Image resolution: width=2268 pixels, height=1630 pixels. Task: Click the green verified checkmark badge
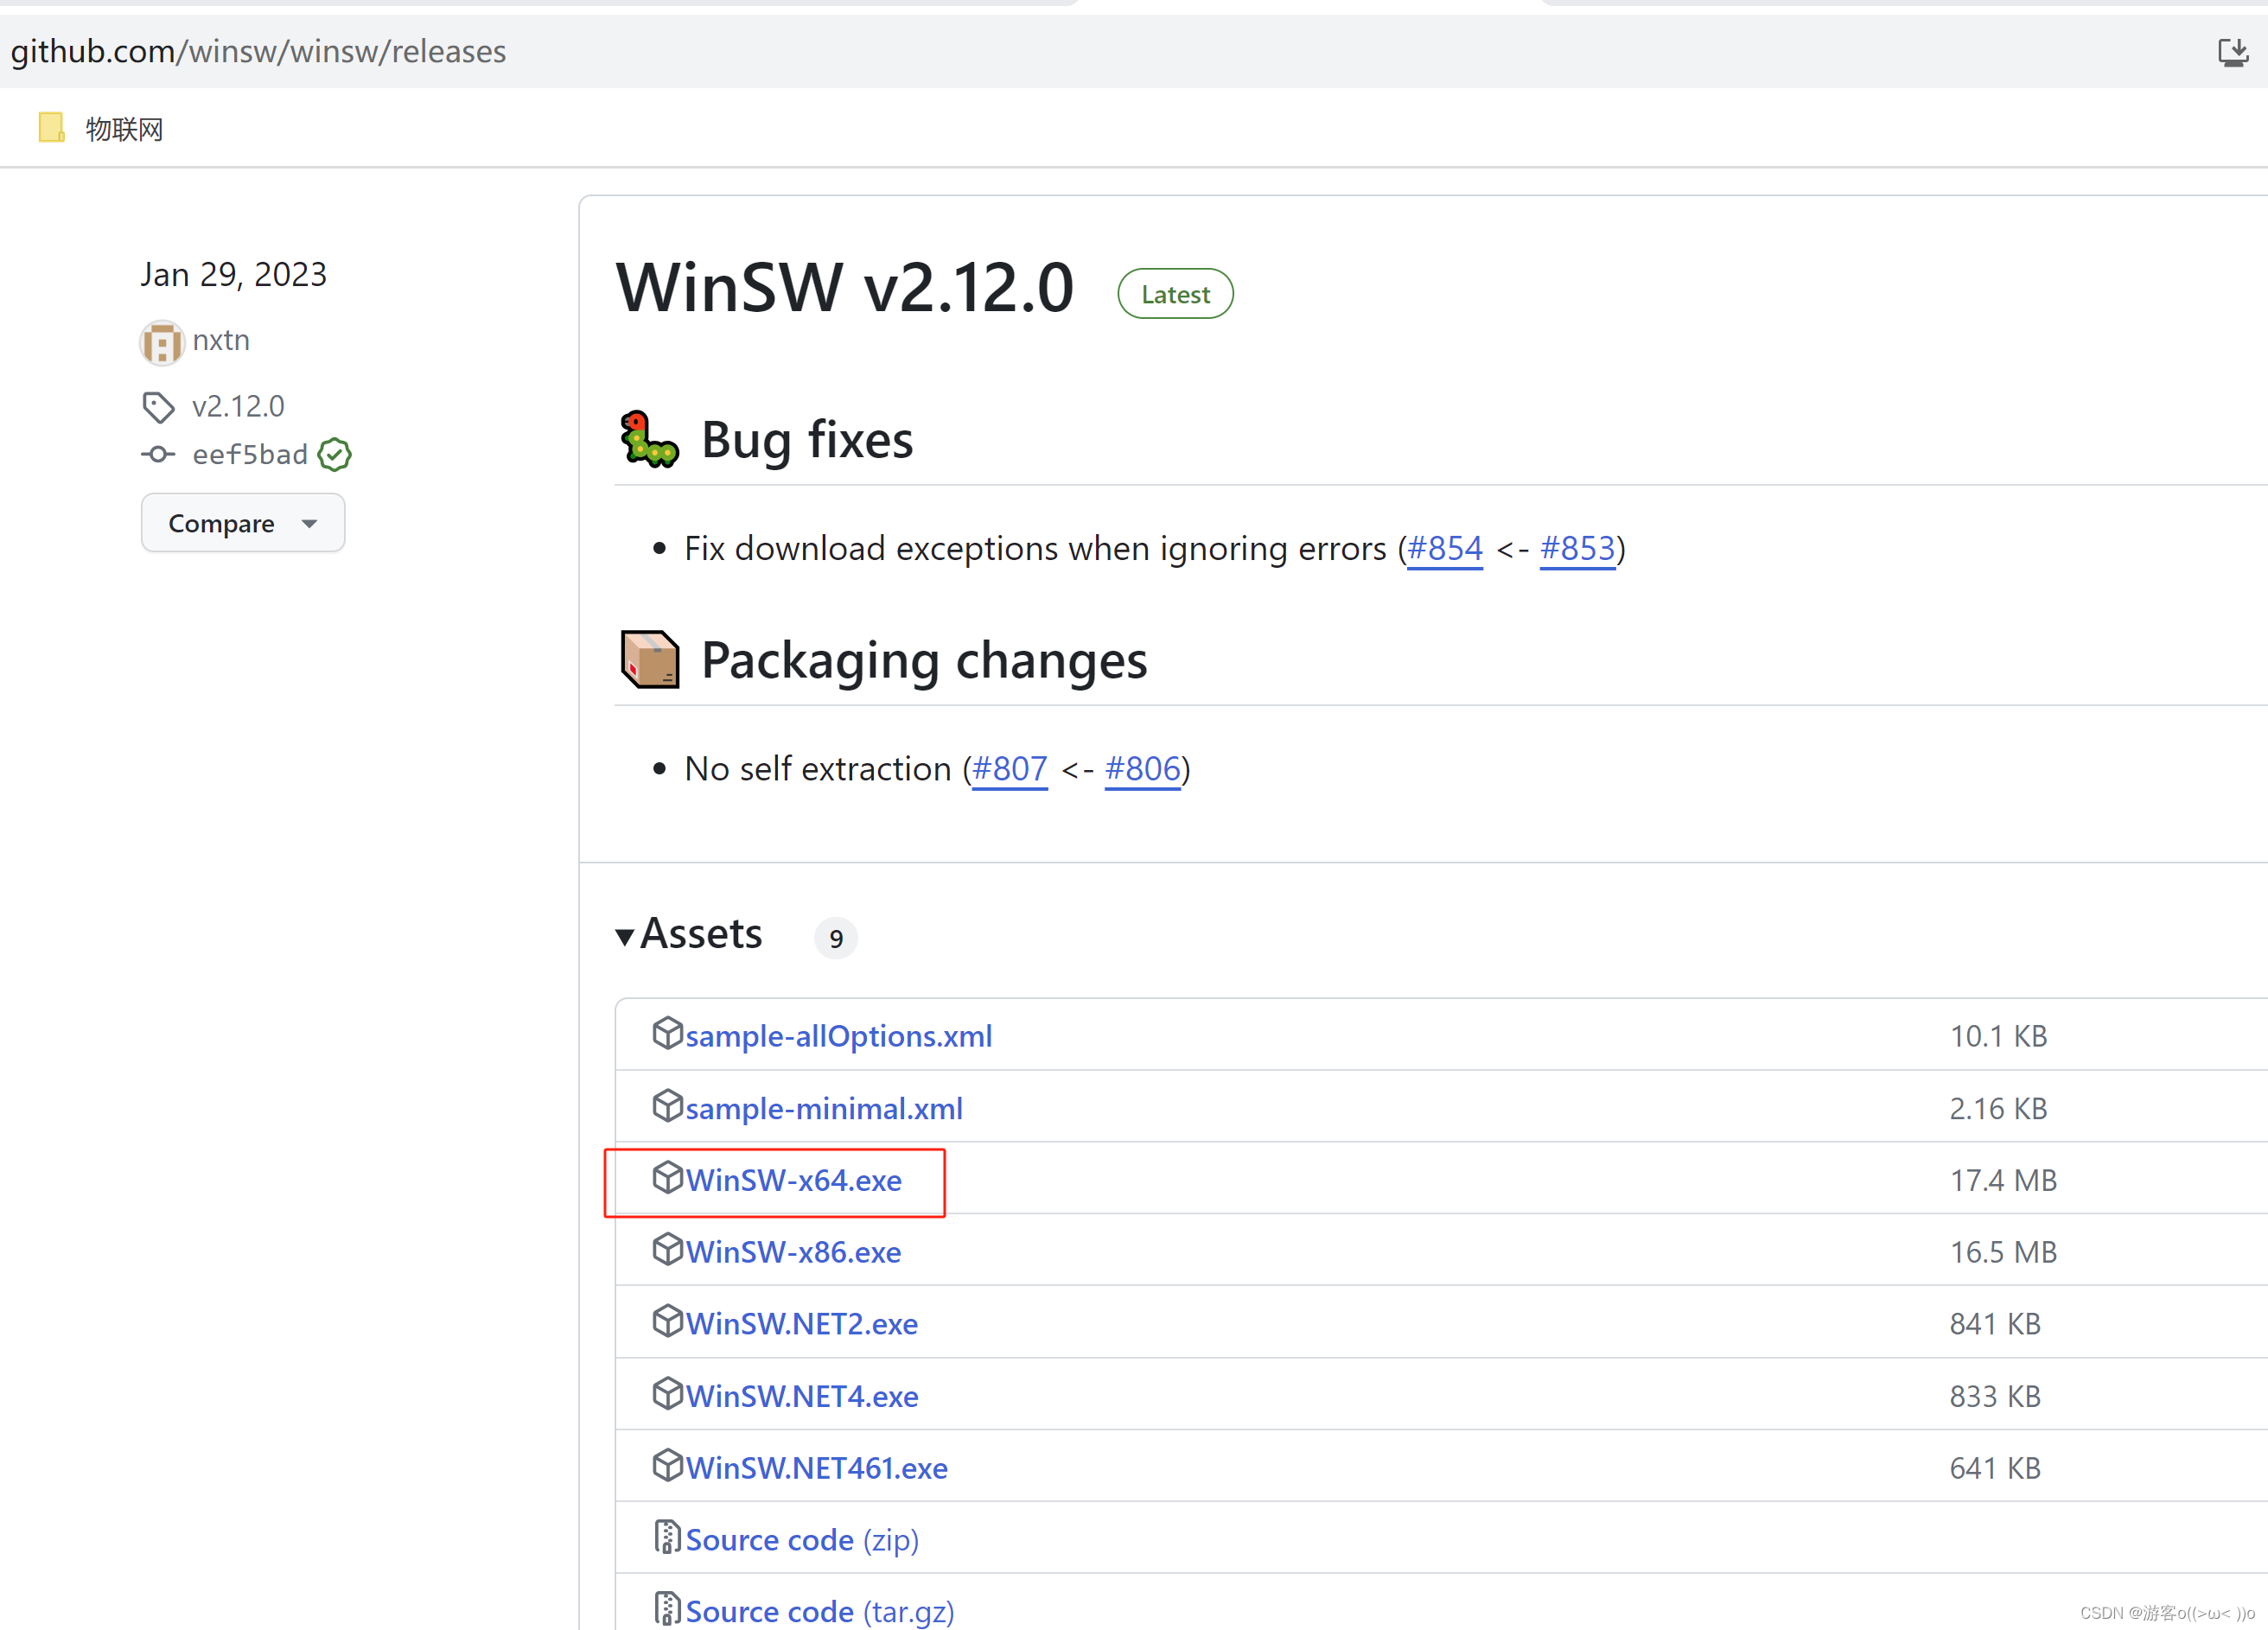(x=334, y=455)
